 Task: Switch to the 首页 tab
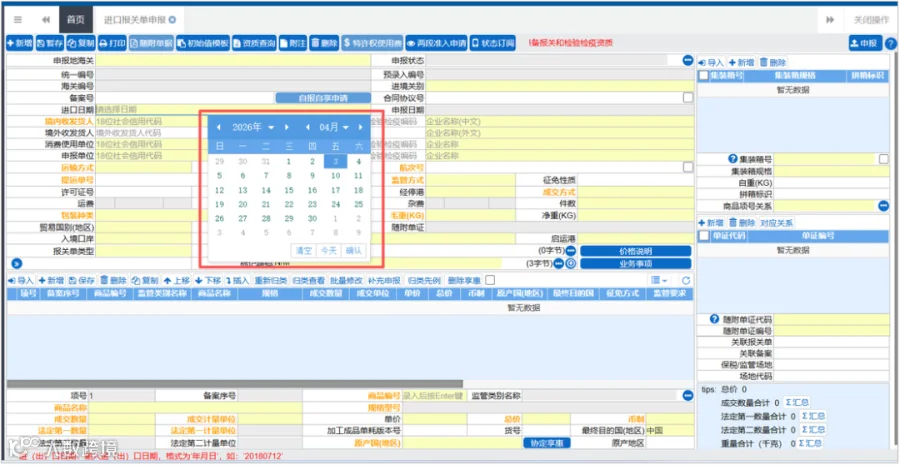76,20
